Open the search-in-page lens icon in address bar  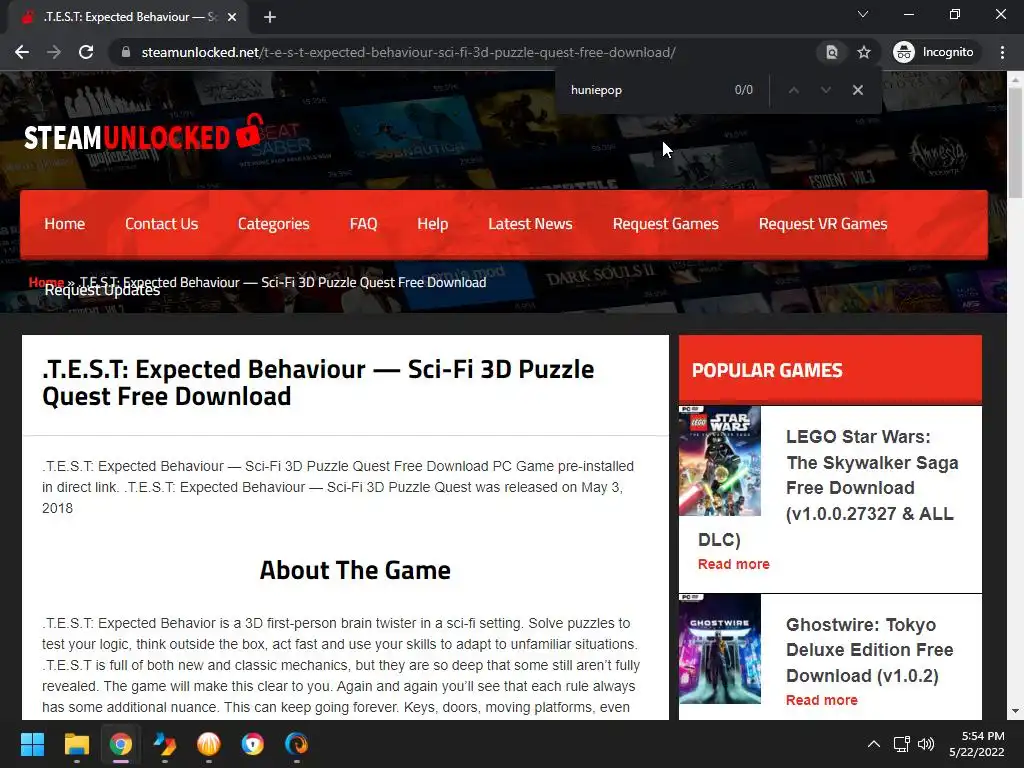coord(832,52)
